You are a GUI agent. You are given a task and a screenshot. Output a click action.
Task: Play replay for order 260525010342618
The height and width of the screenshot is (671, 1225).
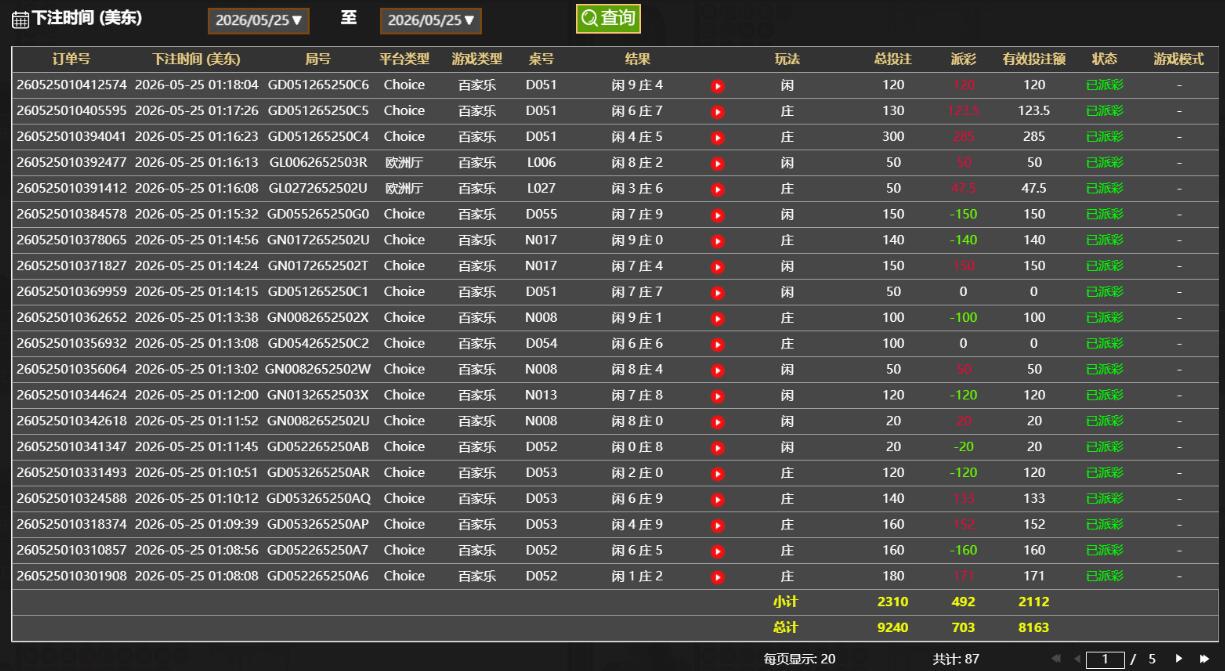click(717, 423)
